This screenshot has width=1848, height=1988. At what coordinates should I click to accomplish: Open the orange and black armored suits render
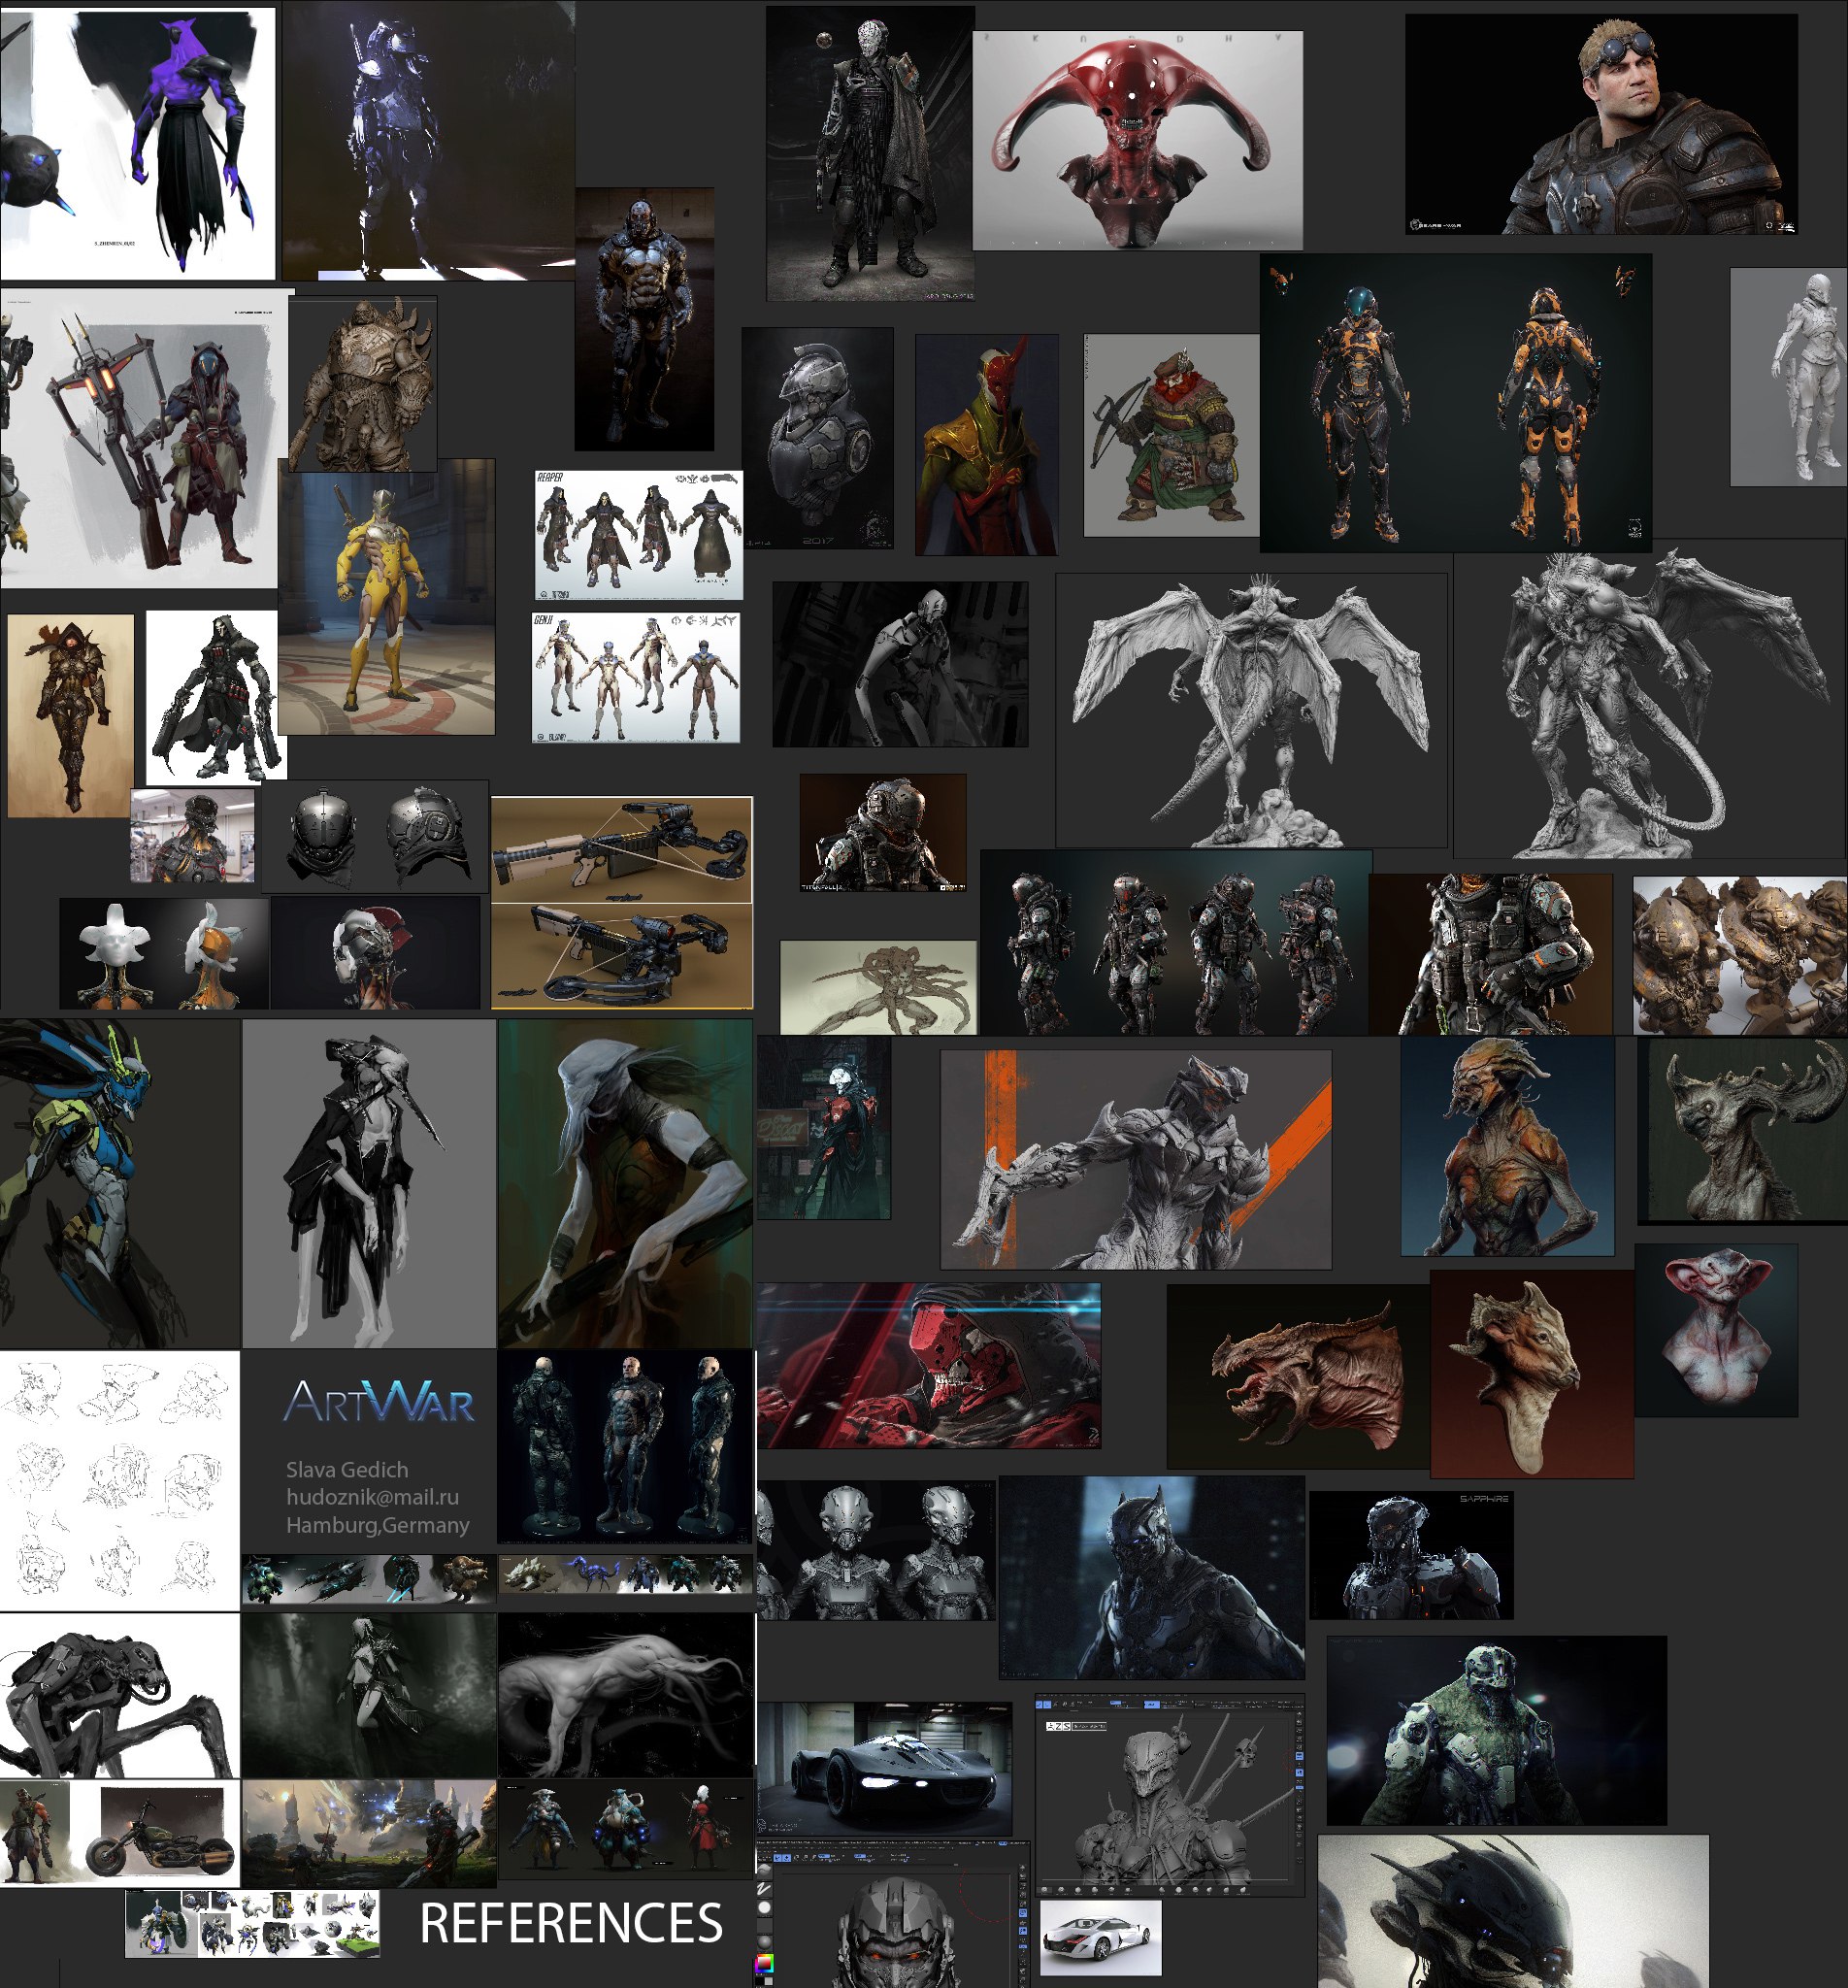(x=1455, y=403)
